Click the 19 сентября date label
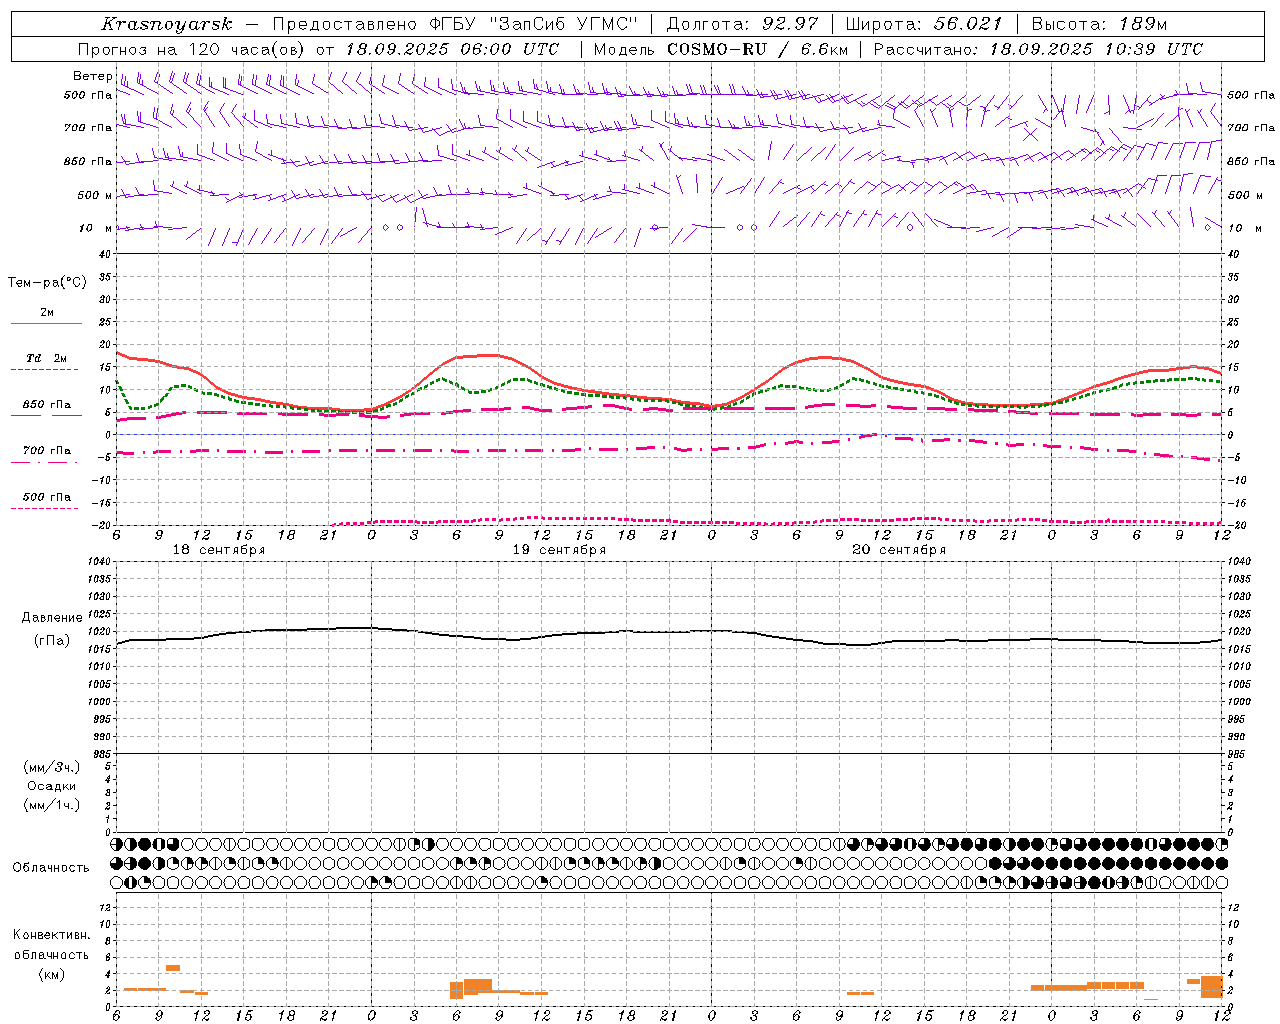Viewport: 1280px width, 1024px height. pyautogui.click(x=559, y=550)
